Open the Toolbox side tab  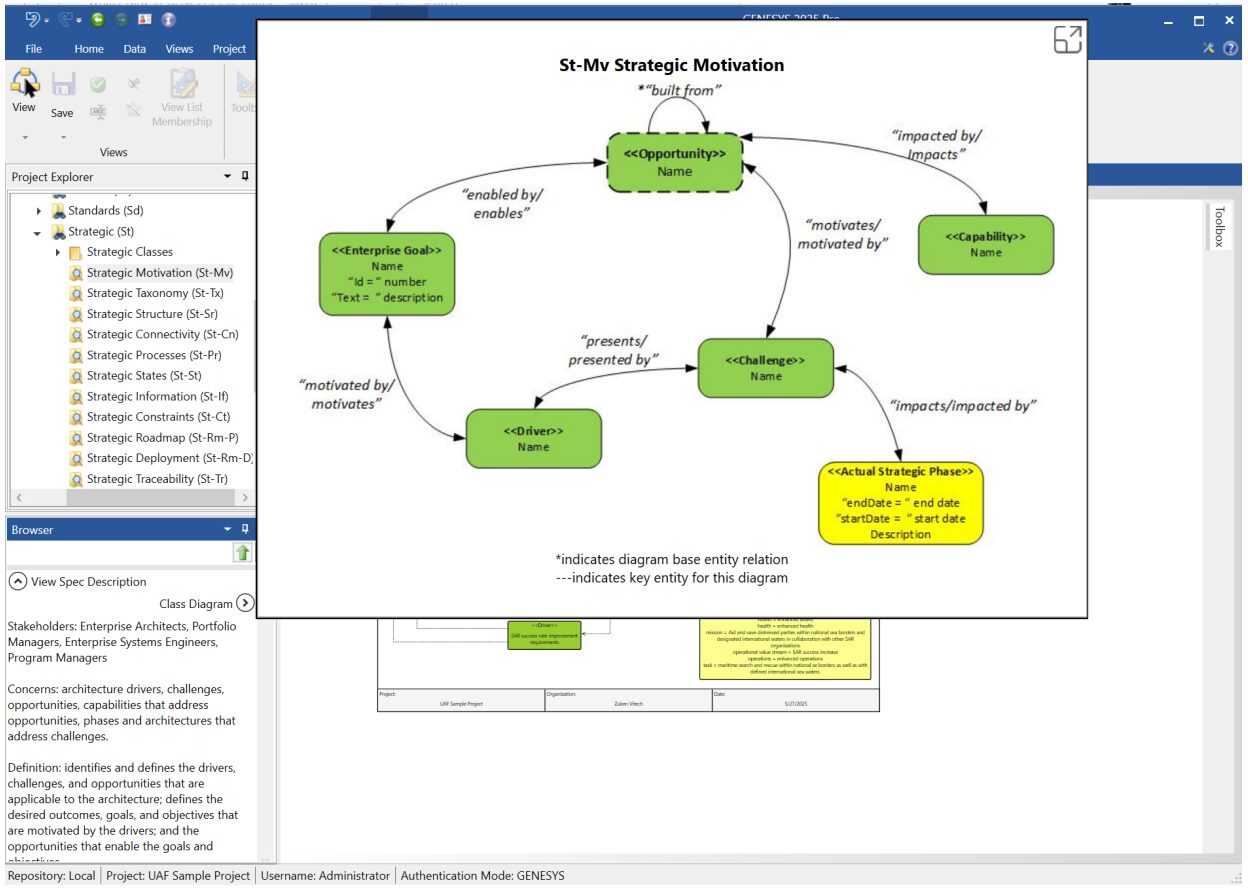point(1218,227)
